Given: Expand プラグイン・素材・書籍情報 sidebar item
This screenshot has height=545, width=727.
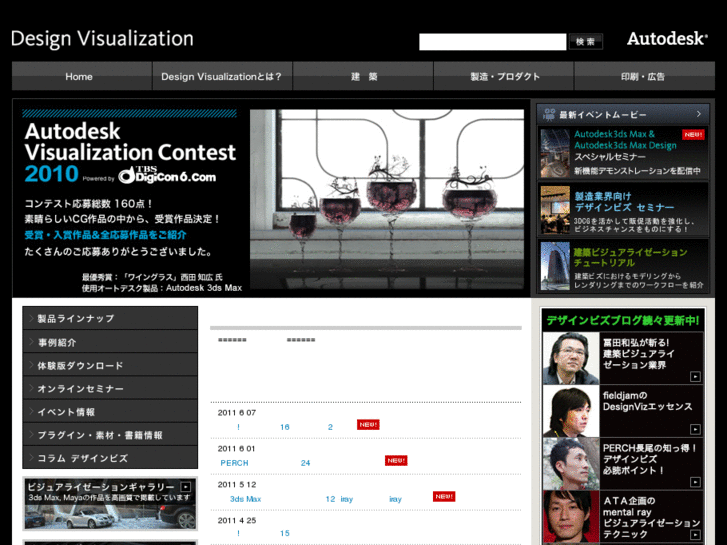Looking at the screenshot, I should coord(110,435).
